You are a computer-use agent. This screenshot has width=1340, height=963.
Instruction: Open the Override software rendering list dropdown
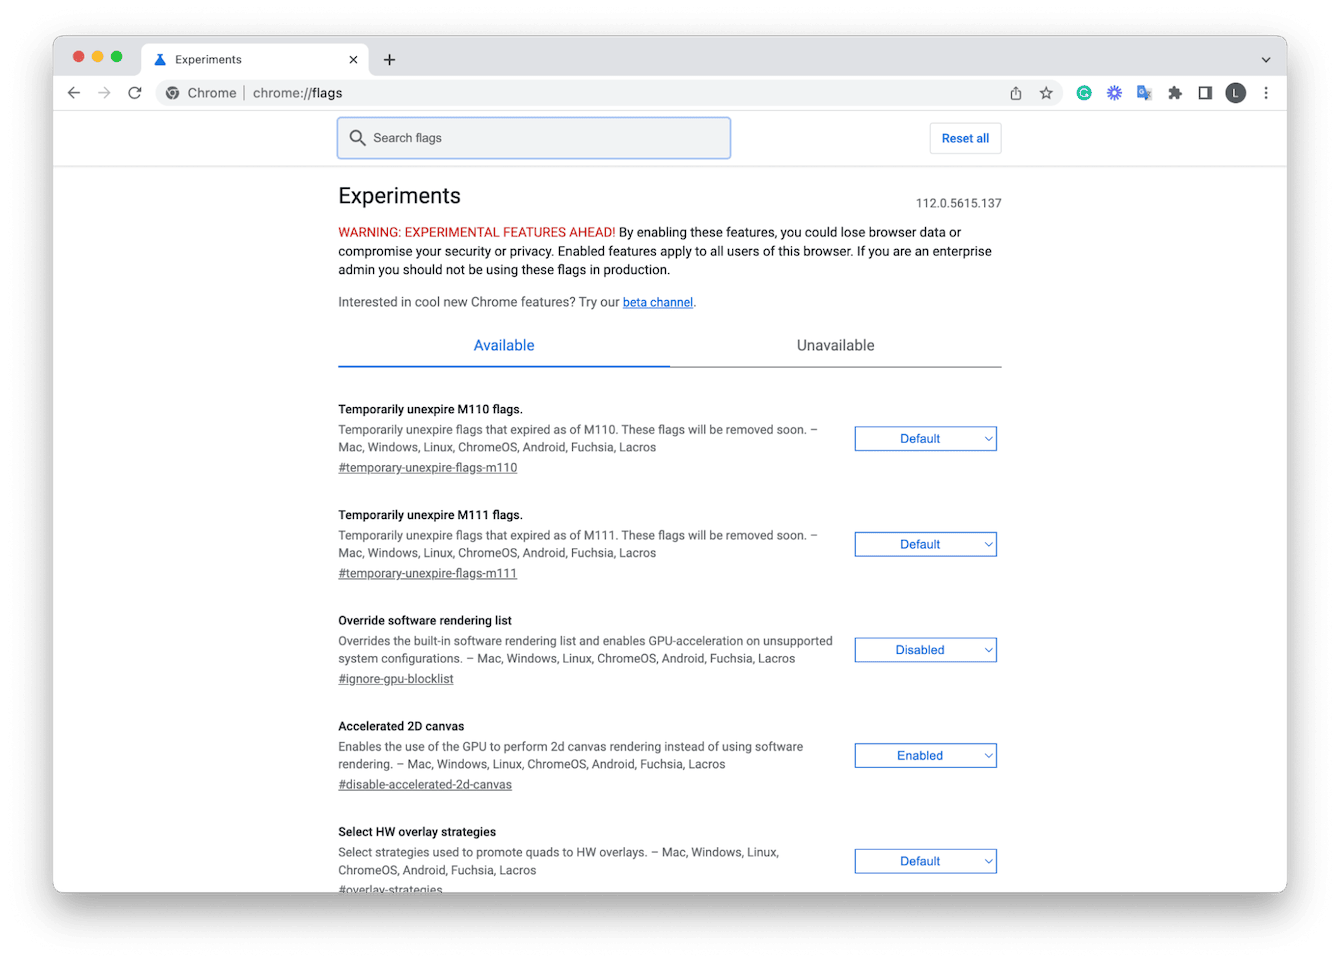click(925, 650)
